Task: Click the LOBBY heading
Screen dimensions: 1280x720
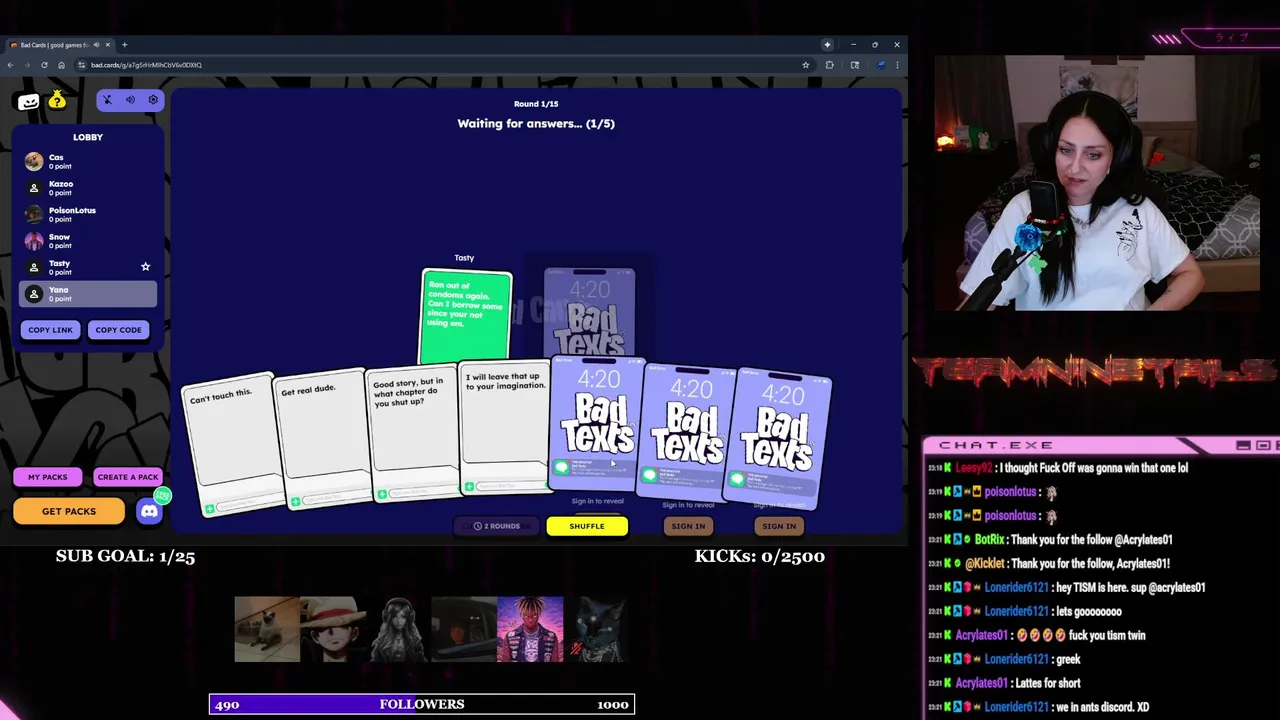Action: (88, 137)
